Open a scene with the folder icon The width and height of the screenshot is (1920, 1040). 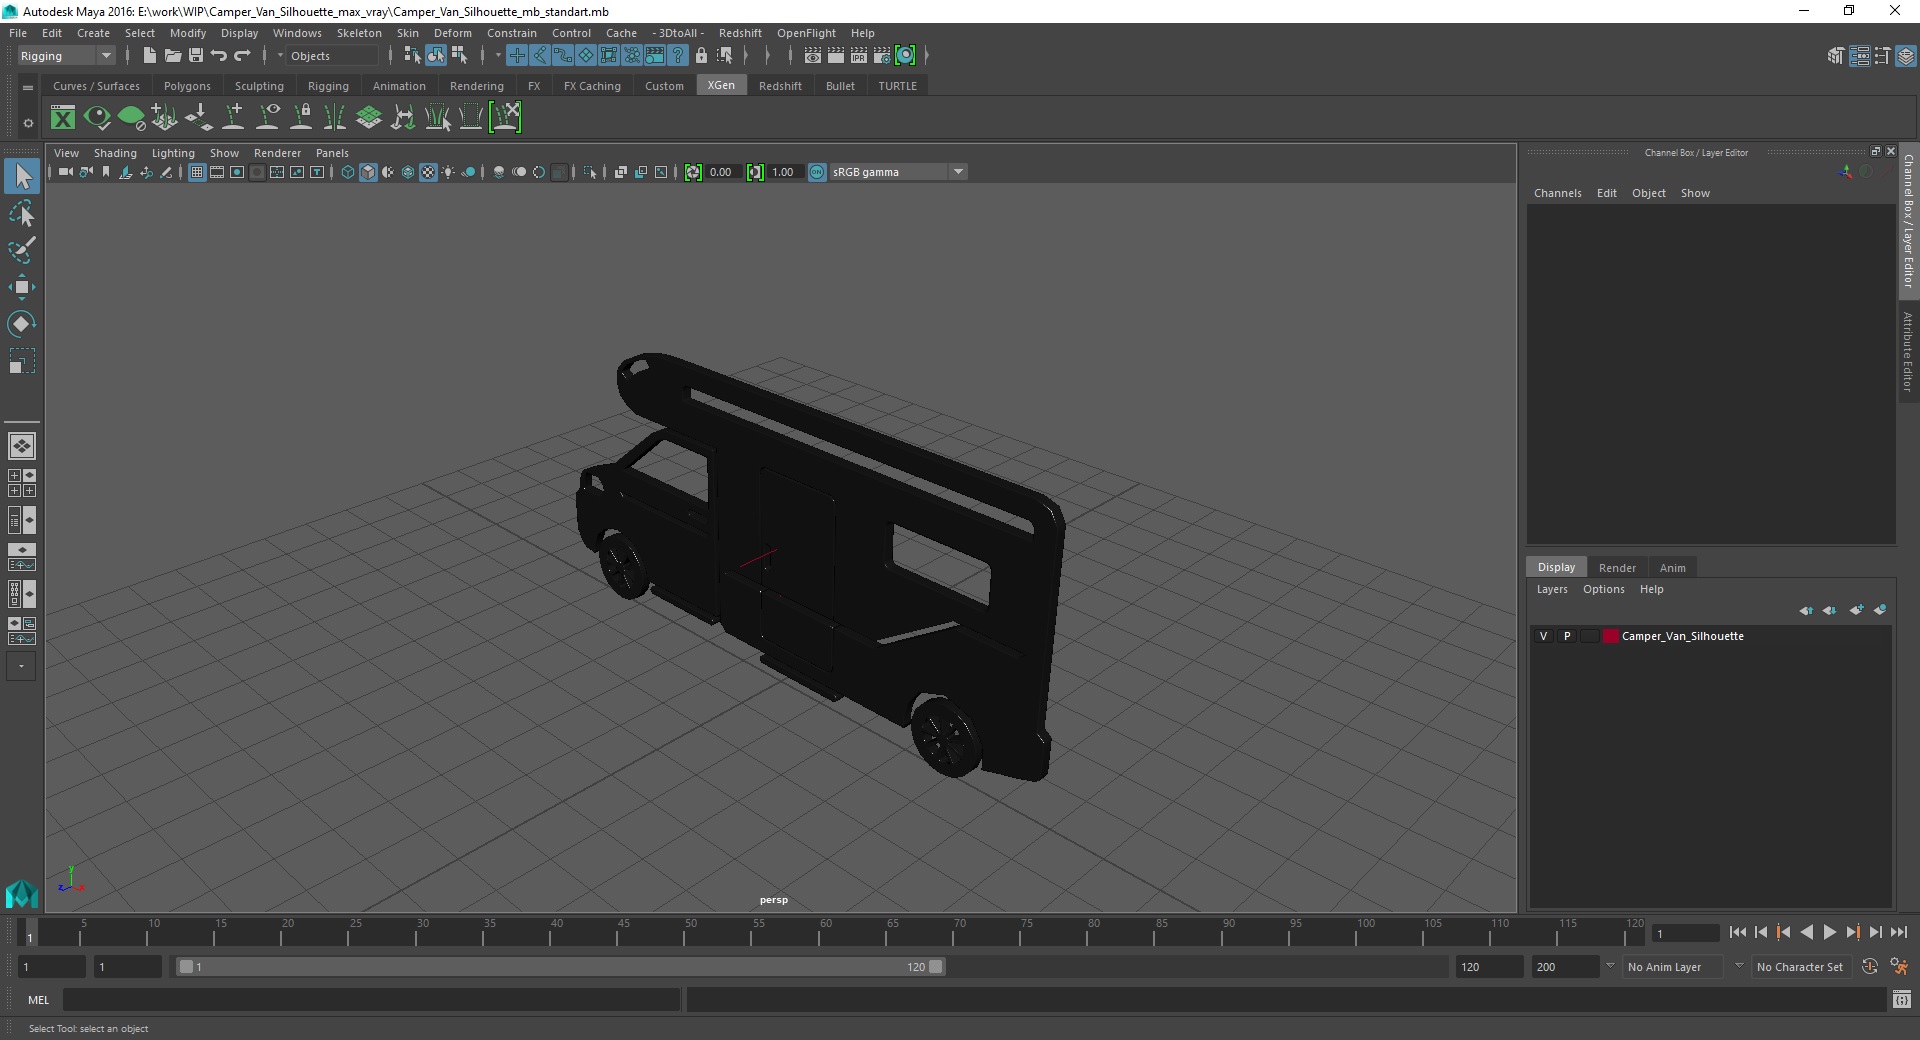[172, 56]
